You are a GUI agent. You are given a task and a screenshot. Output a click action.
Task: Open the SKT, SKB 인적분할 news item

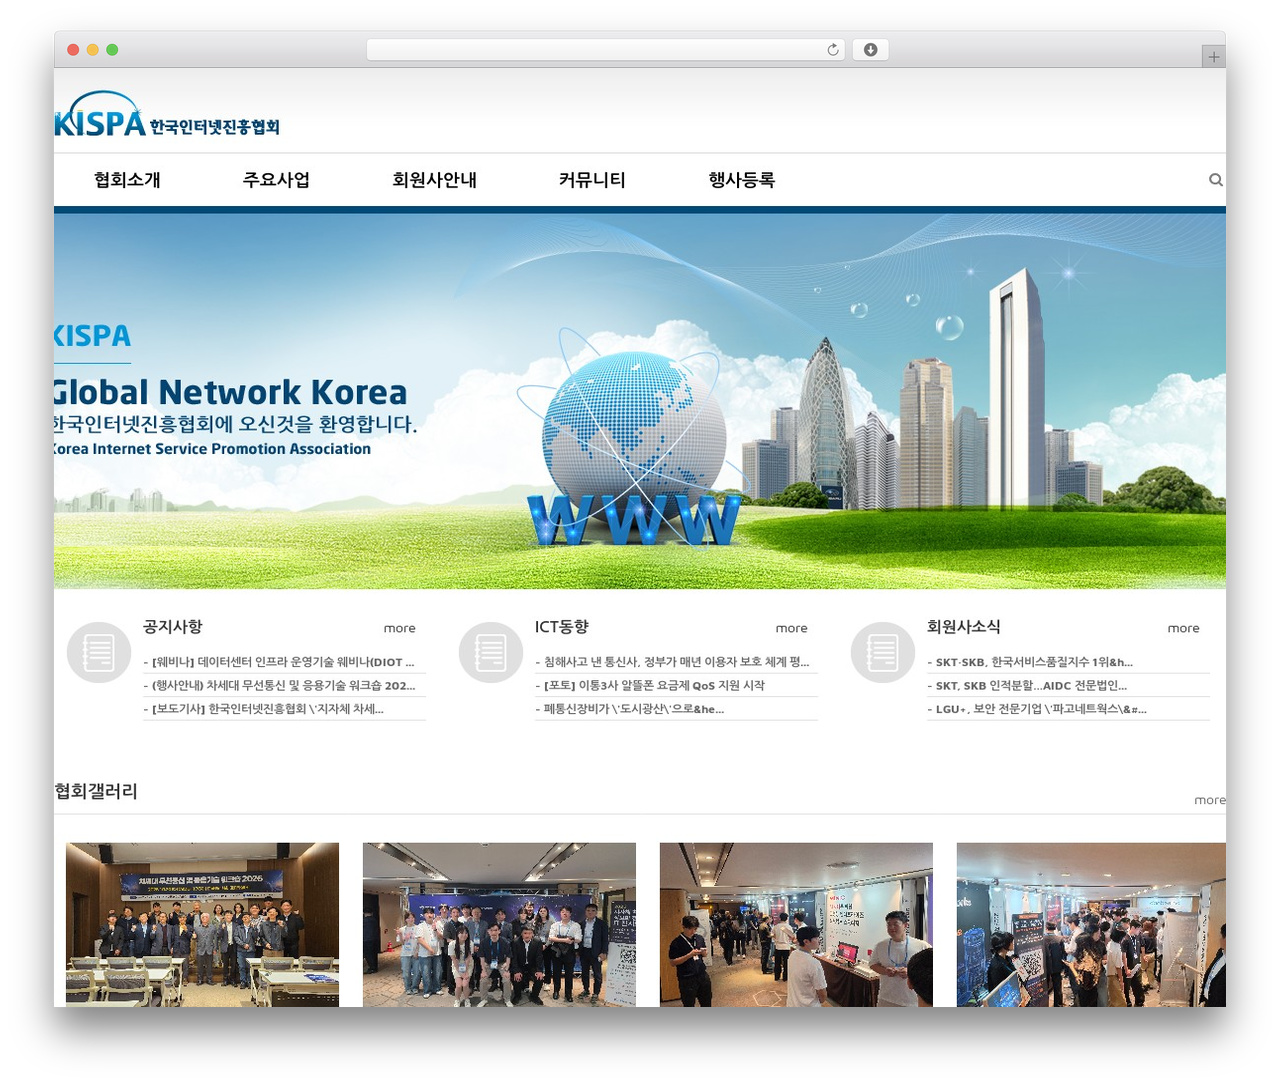click(1027, 685)
